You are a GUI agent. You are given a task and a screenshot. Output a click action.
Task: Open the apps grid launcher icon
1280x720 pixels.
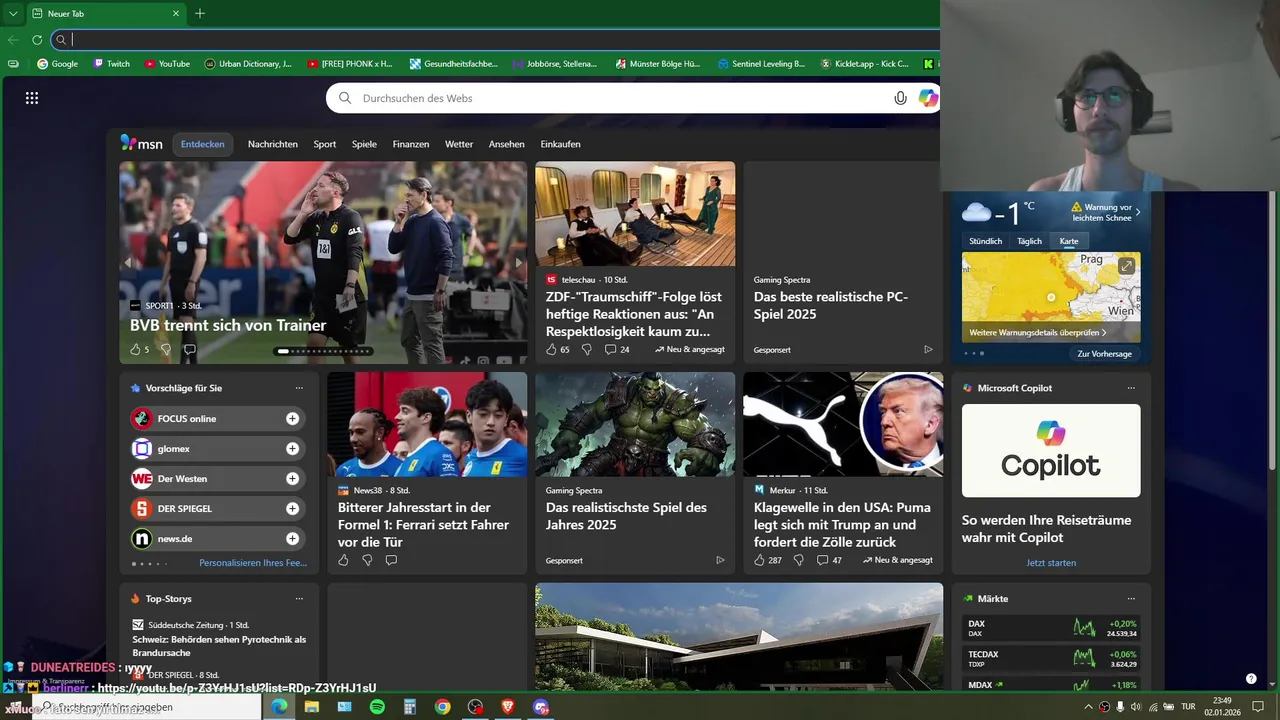(32, 98)
